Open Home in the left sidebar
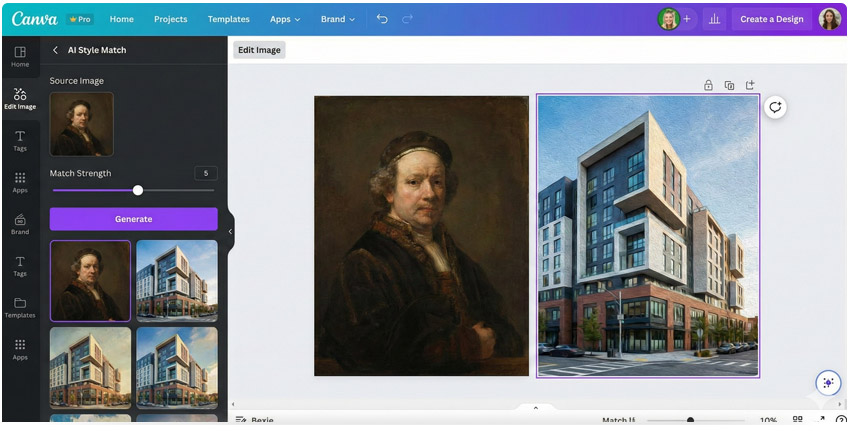 [20, 56]
